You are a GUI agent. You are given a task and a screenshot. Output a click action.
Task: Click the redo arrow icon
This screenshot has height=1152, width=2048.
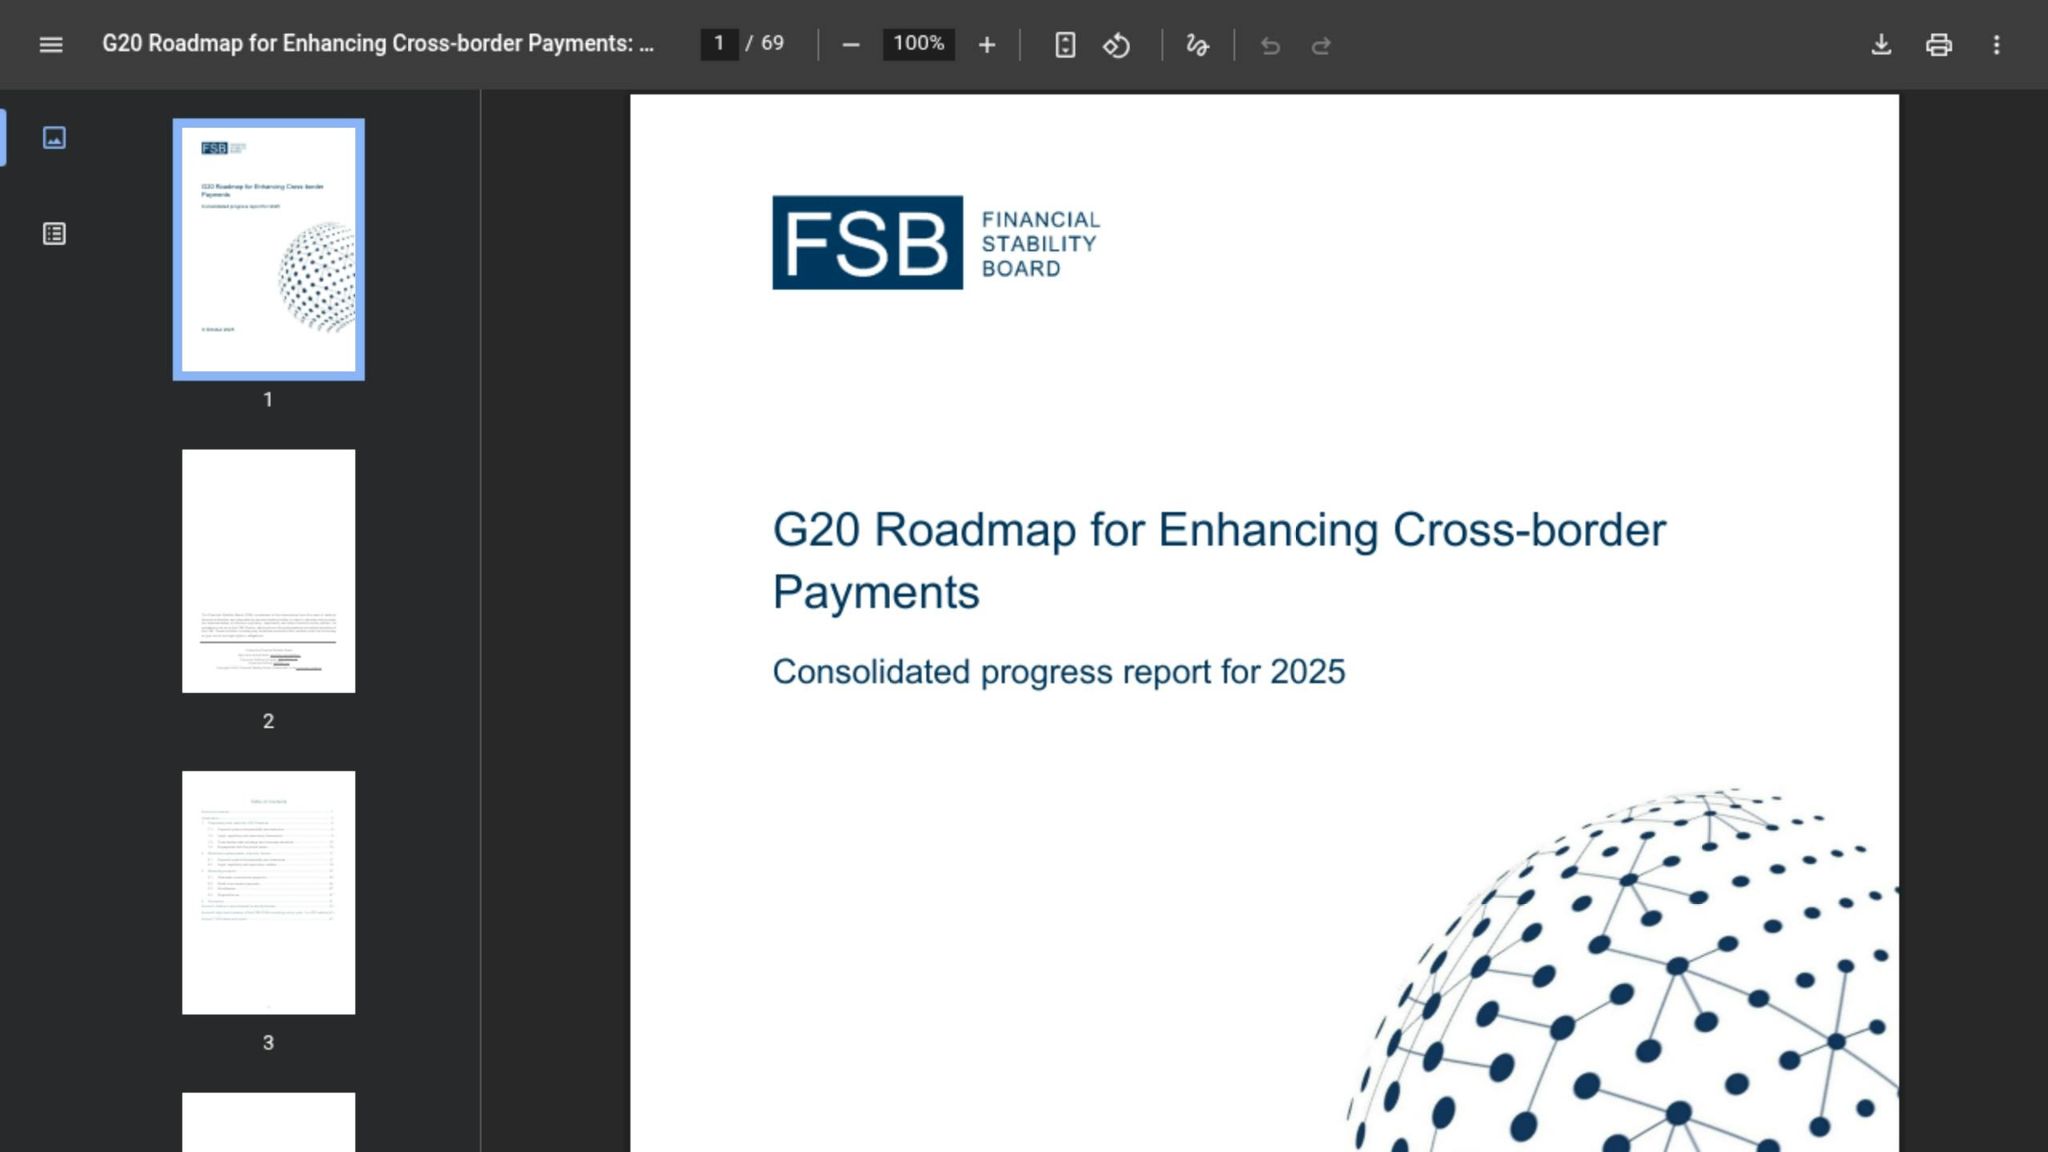[1321, 45]
